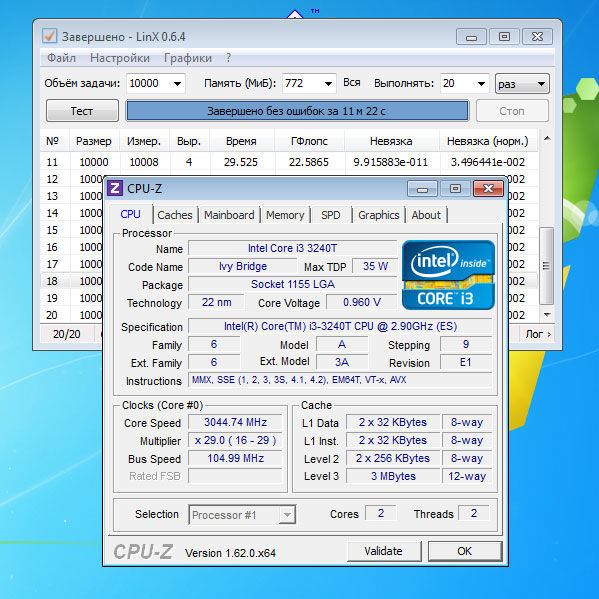Click the Socket 1155 LGA package field

coord(293,284)
